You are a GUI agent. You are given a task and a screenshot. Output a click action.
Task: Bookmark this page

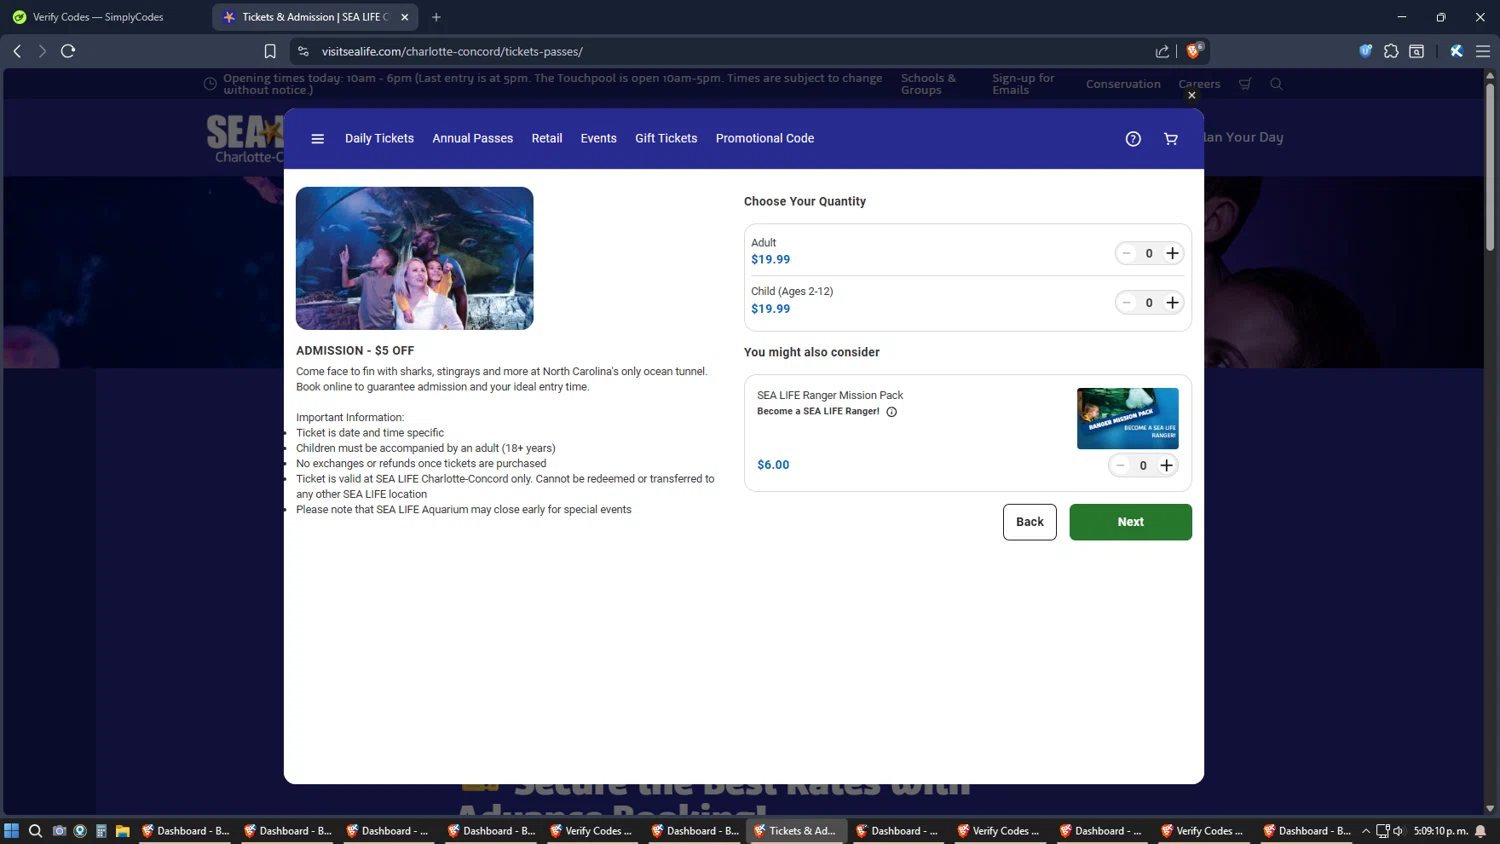[x=270, y=51]
